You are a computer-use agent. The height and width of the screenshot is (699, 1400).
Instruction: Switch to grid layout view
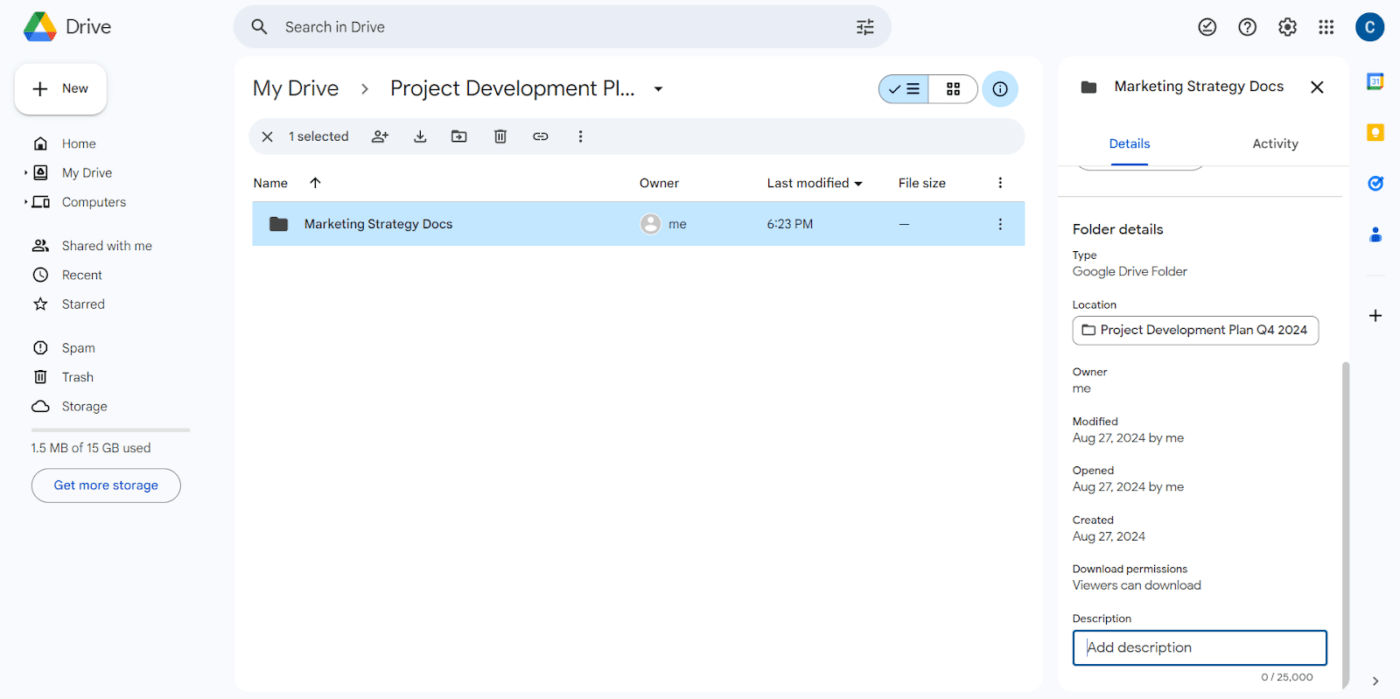[x=953, y=89]
